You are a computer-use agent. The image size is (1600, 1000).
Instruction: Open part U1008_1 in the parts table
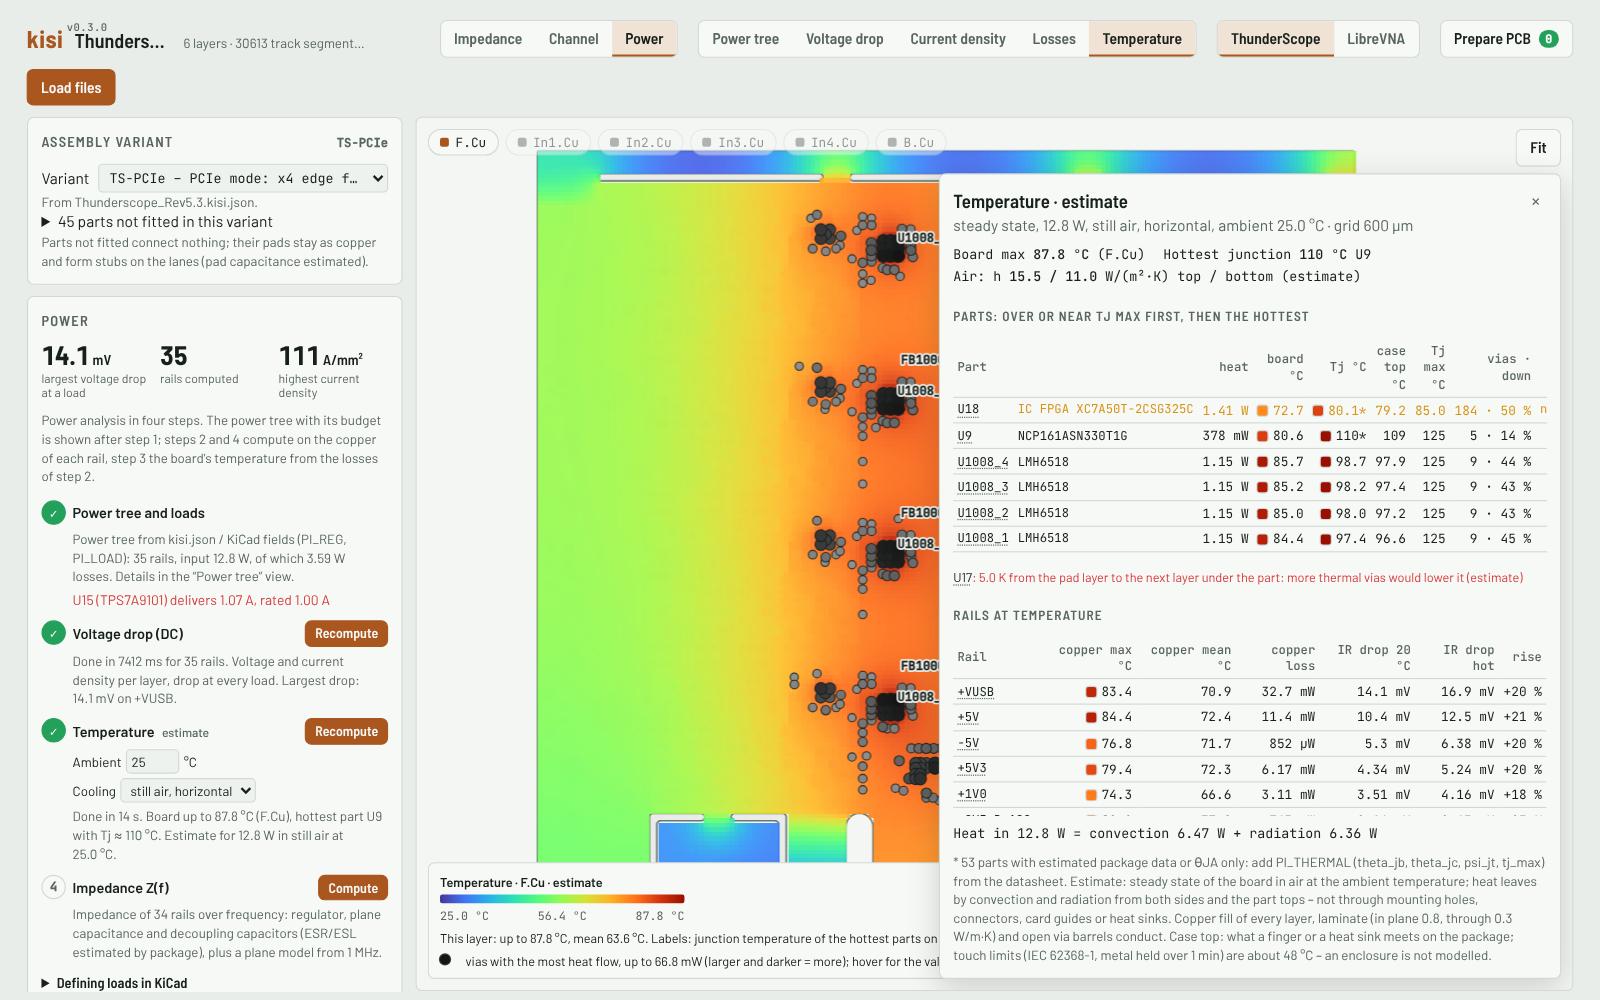point(983,538)
